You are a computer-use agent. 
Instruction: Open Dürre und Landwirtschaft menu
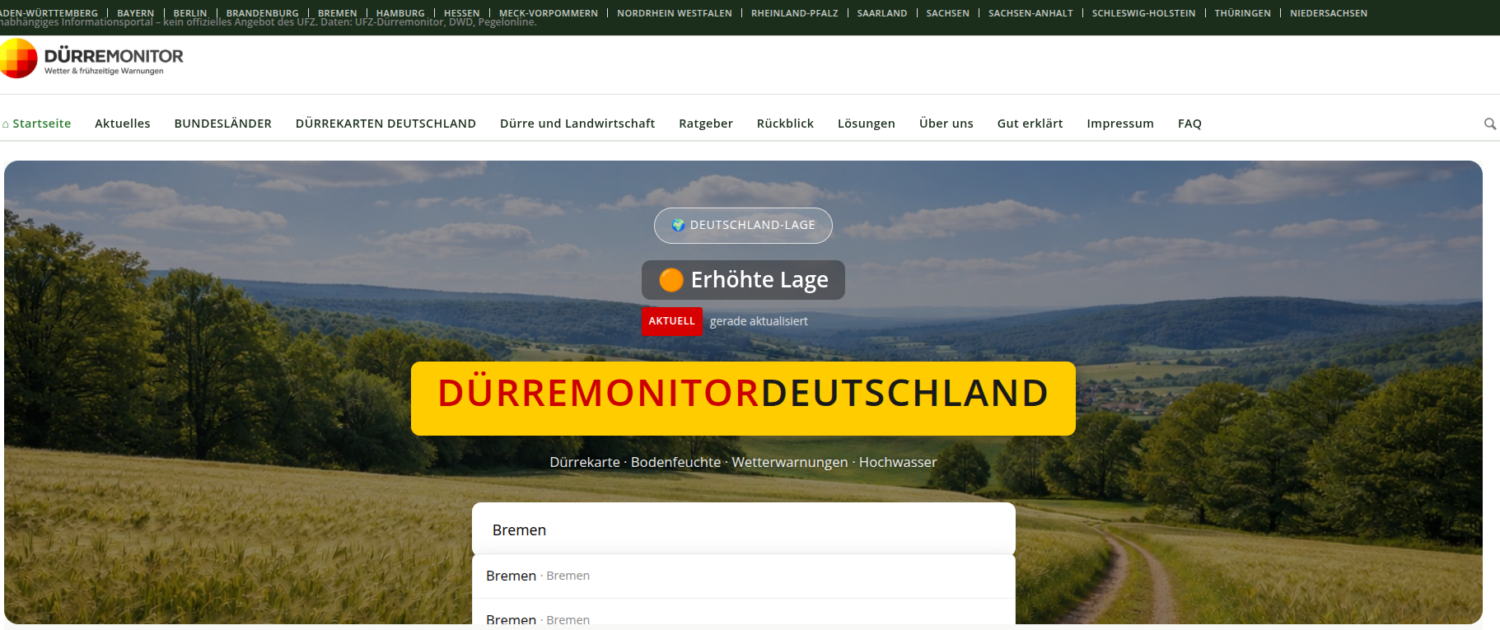(577, 124)
